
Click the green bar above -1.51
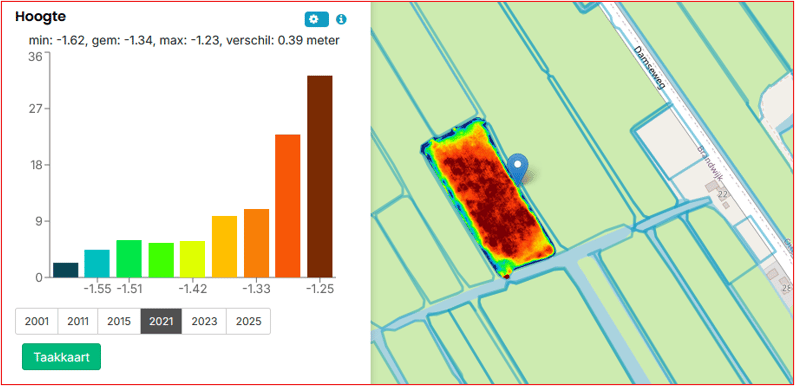129,259
